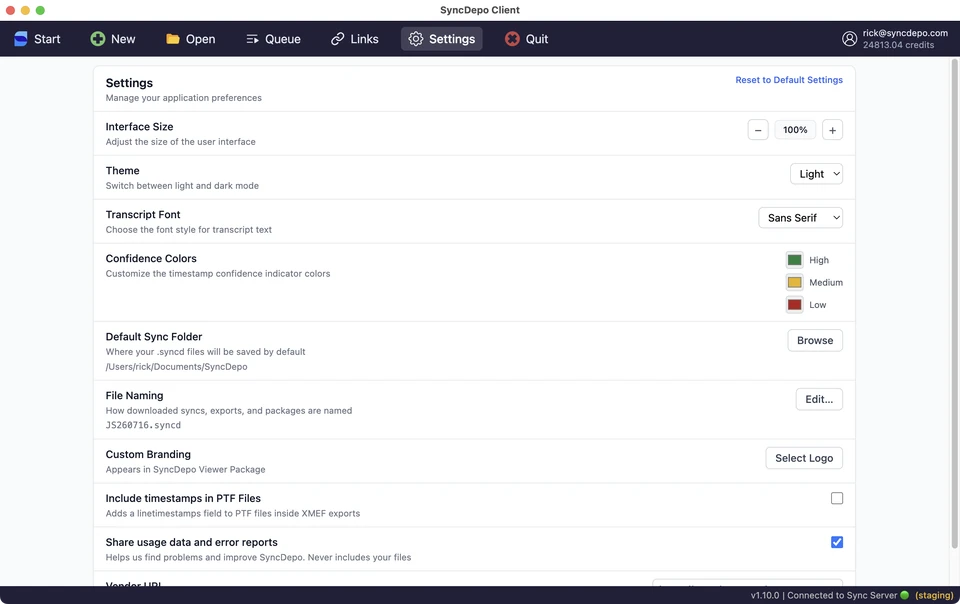Open the Open menu label

click(201, 39)
